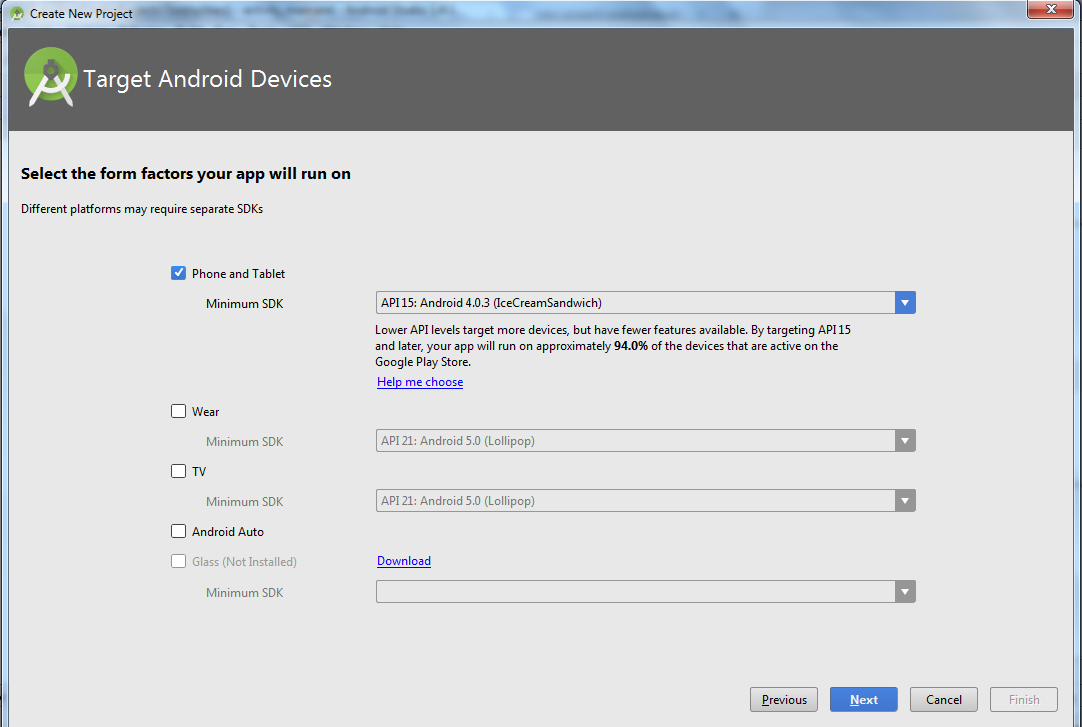Click the Phone and Tablet label
Screen dimensions: 1082x727
coord(238,274)
